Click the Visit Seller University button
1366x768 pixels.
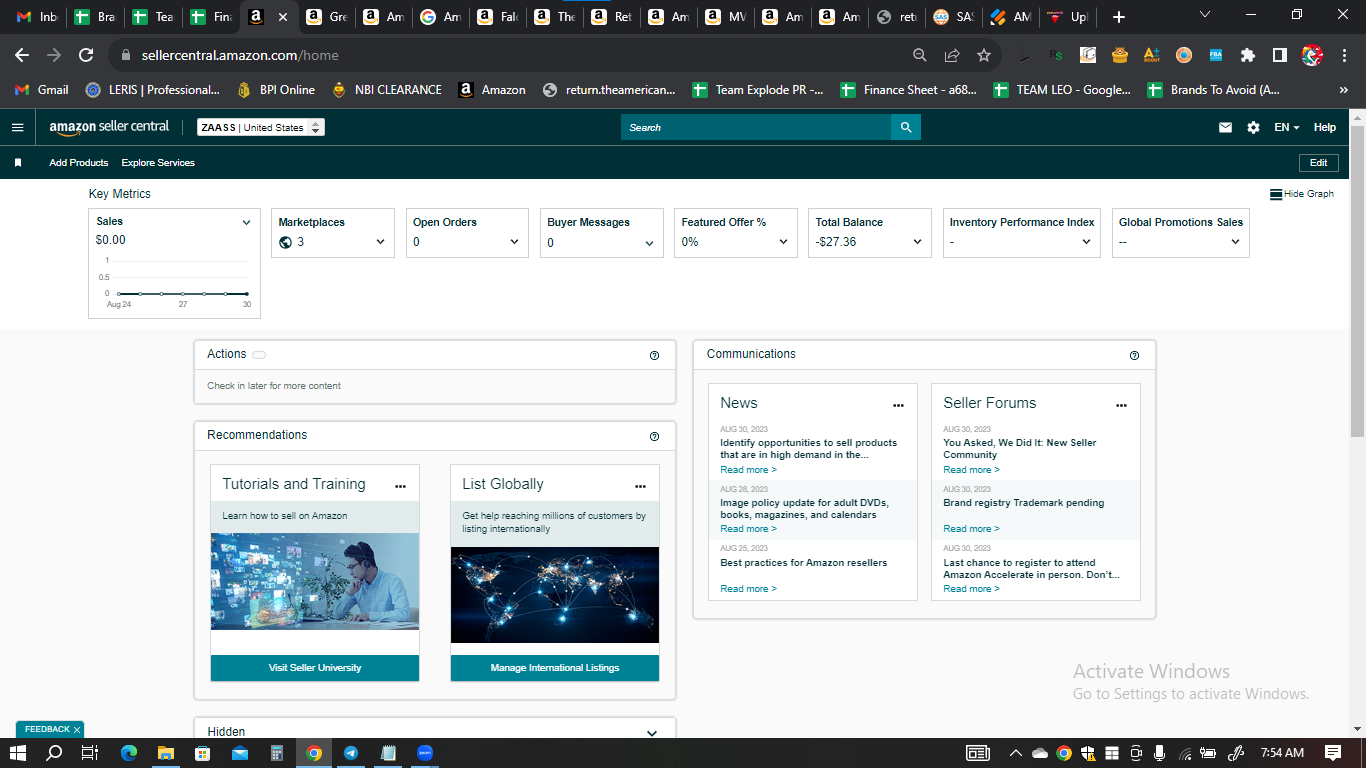tap(315, 668)
